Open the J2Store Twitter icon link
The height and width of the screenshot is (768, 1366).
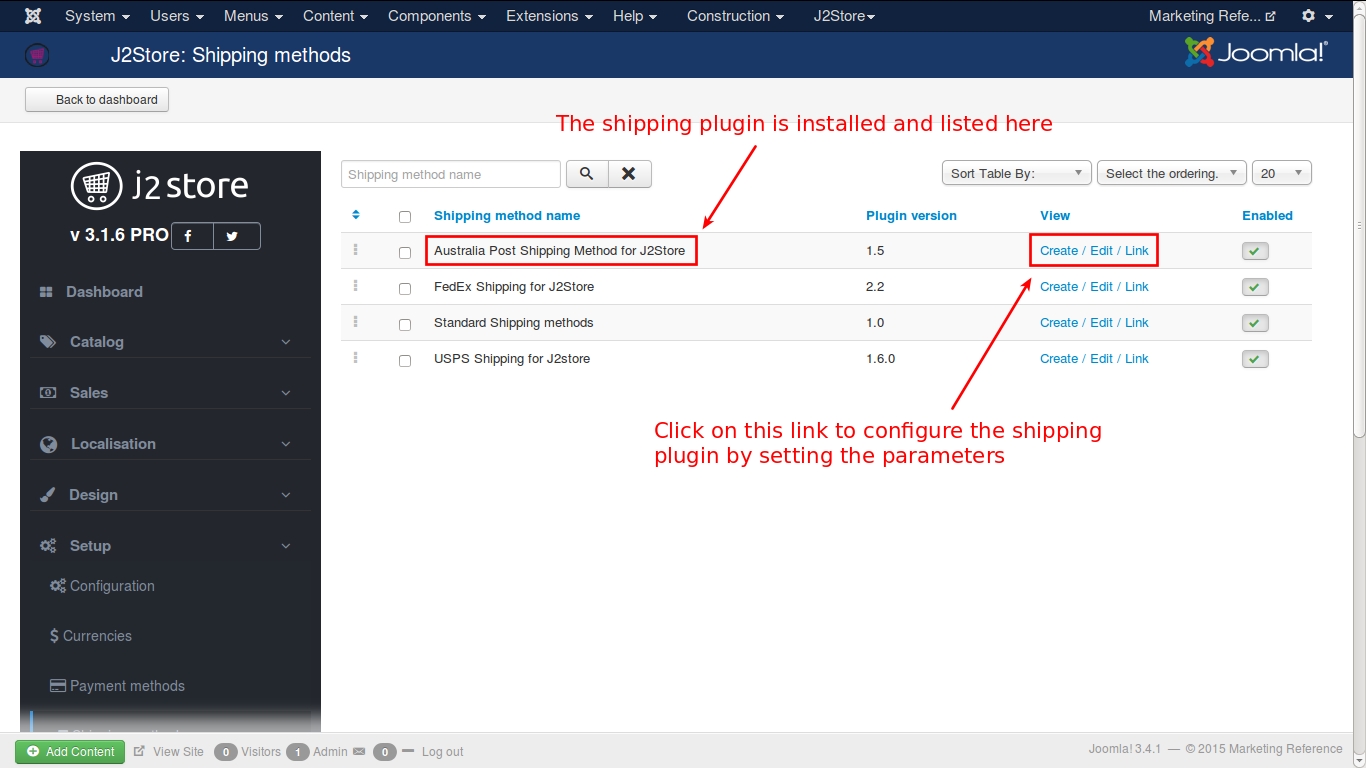232,236
